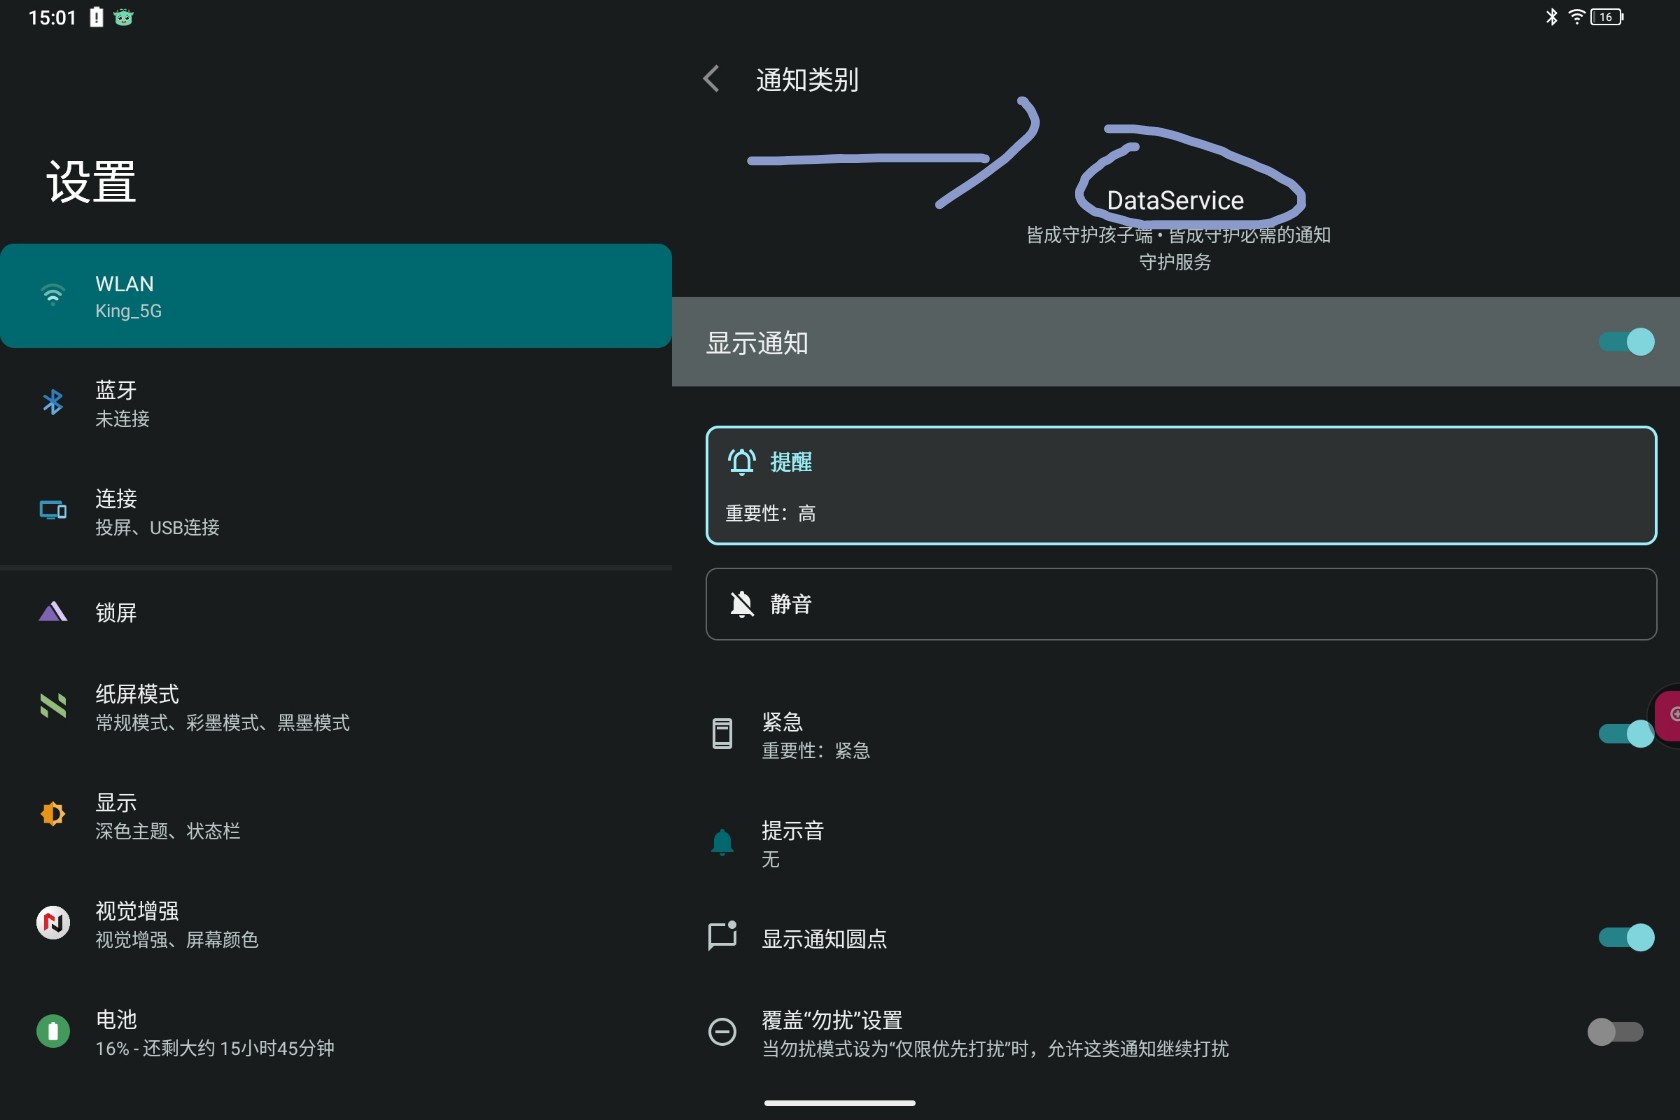Screen dimensions: 1680x1120
Task: Tap the 视觉增强 round icon
Action: (53, 922)
